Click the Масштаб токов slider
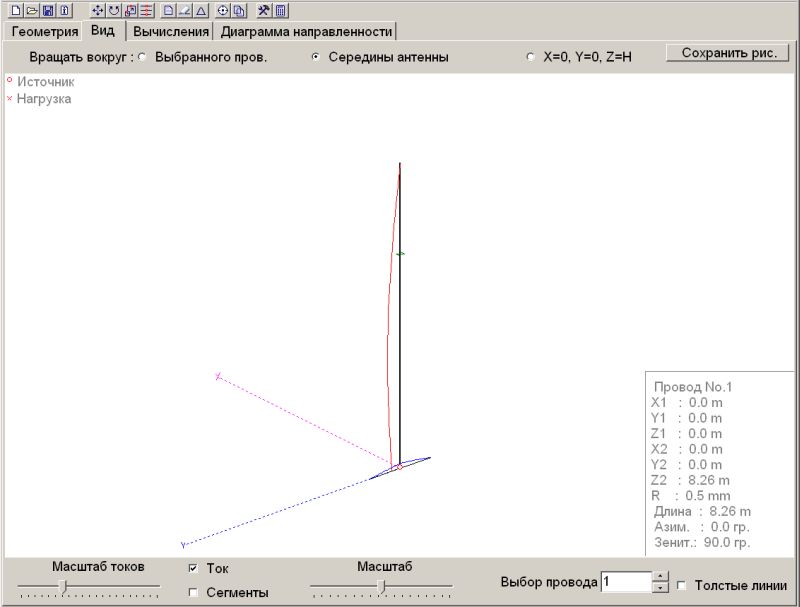This screenshot has width=800, height=607. point(64,586)
